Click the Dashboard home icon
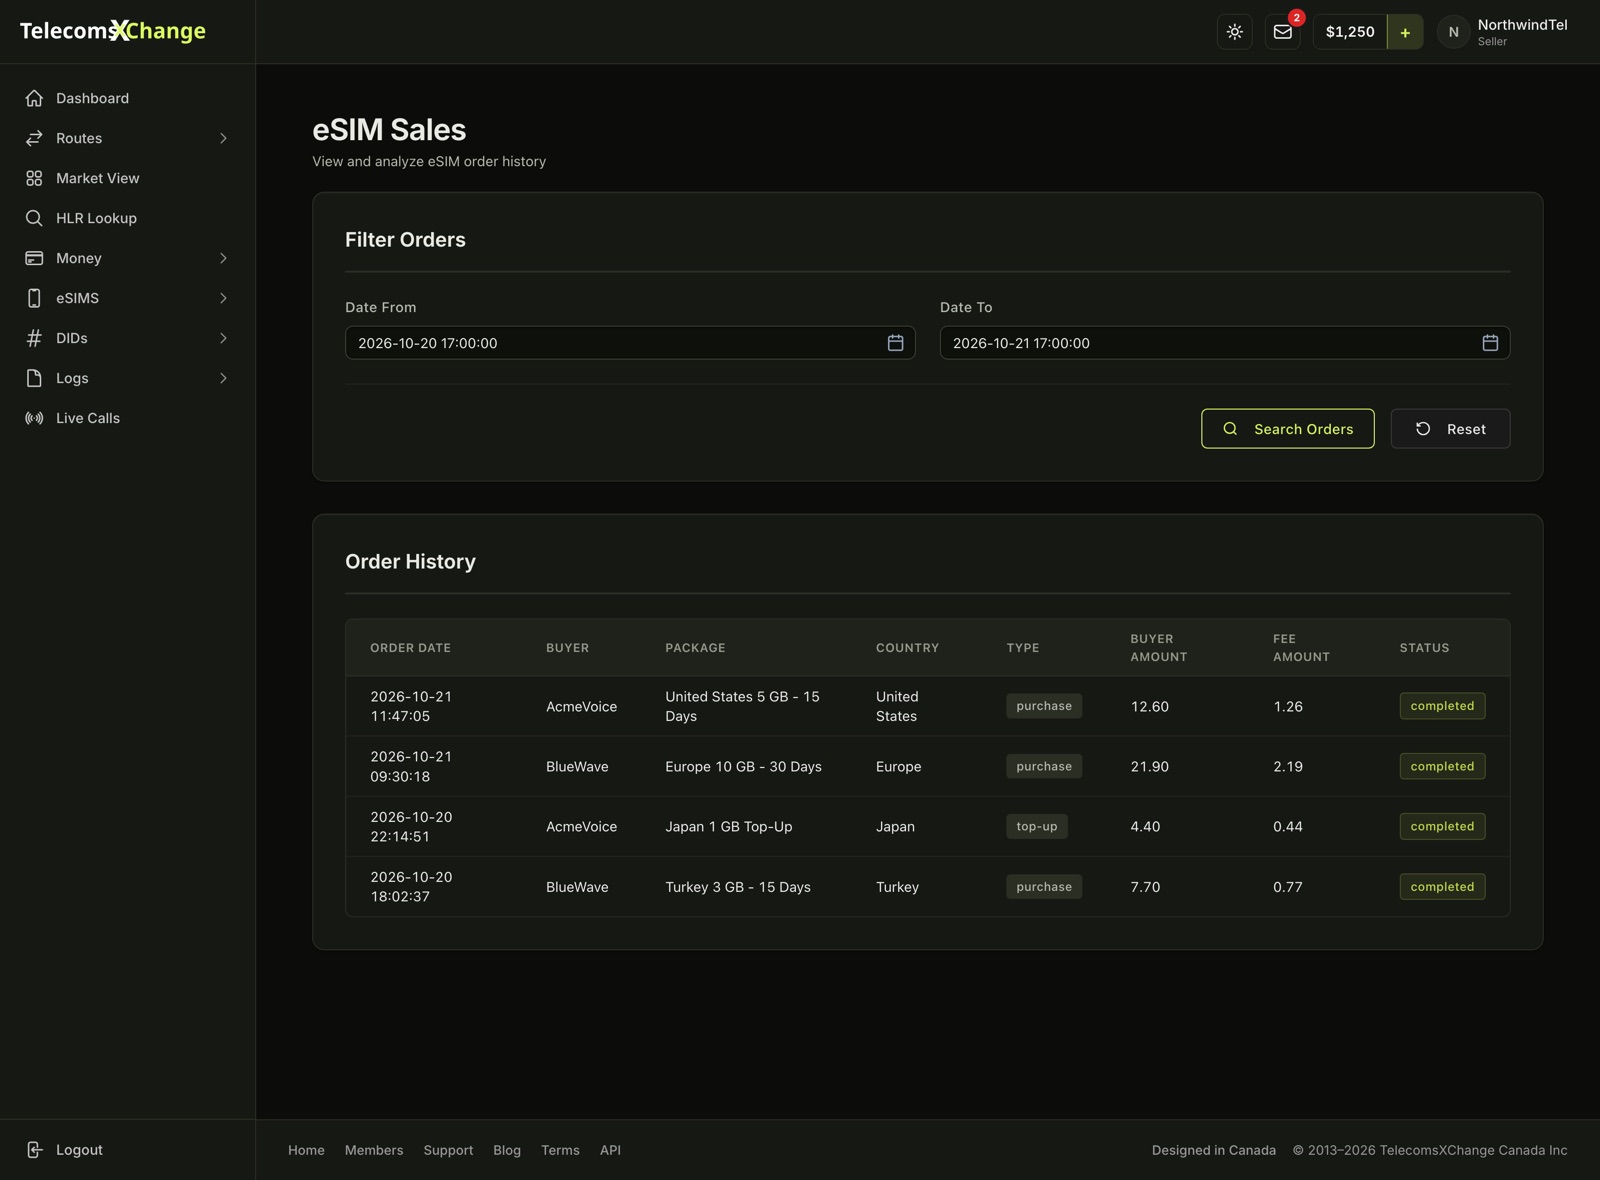 tap(34, 98)
